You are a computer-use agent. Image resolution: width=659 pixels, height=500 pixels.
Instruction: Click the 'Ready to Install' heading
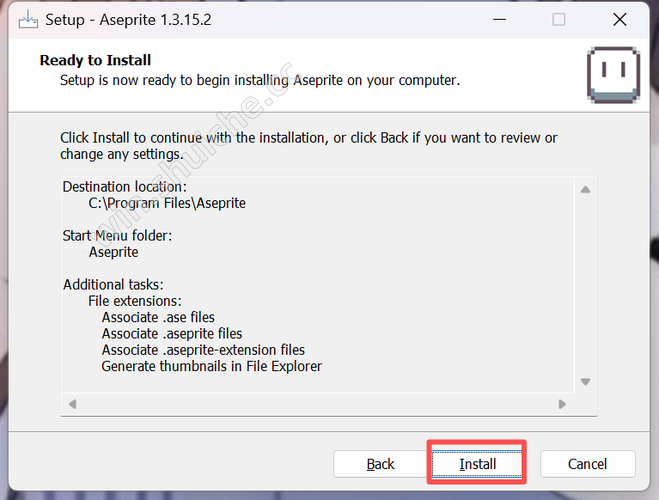click(95, 61)
